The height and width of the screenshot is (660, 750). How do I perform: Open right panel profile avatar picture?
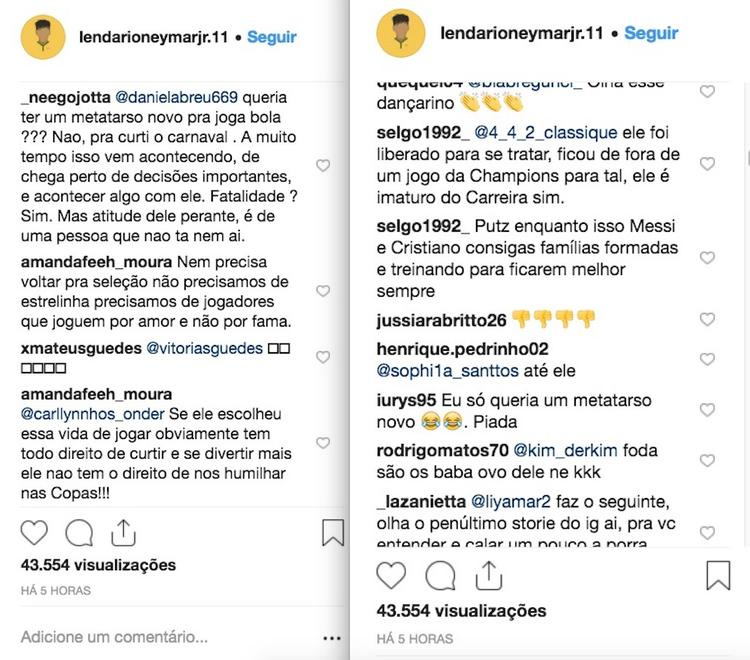point(401,34)
